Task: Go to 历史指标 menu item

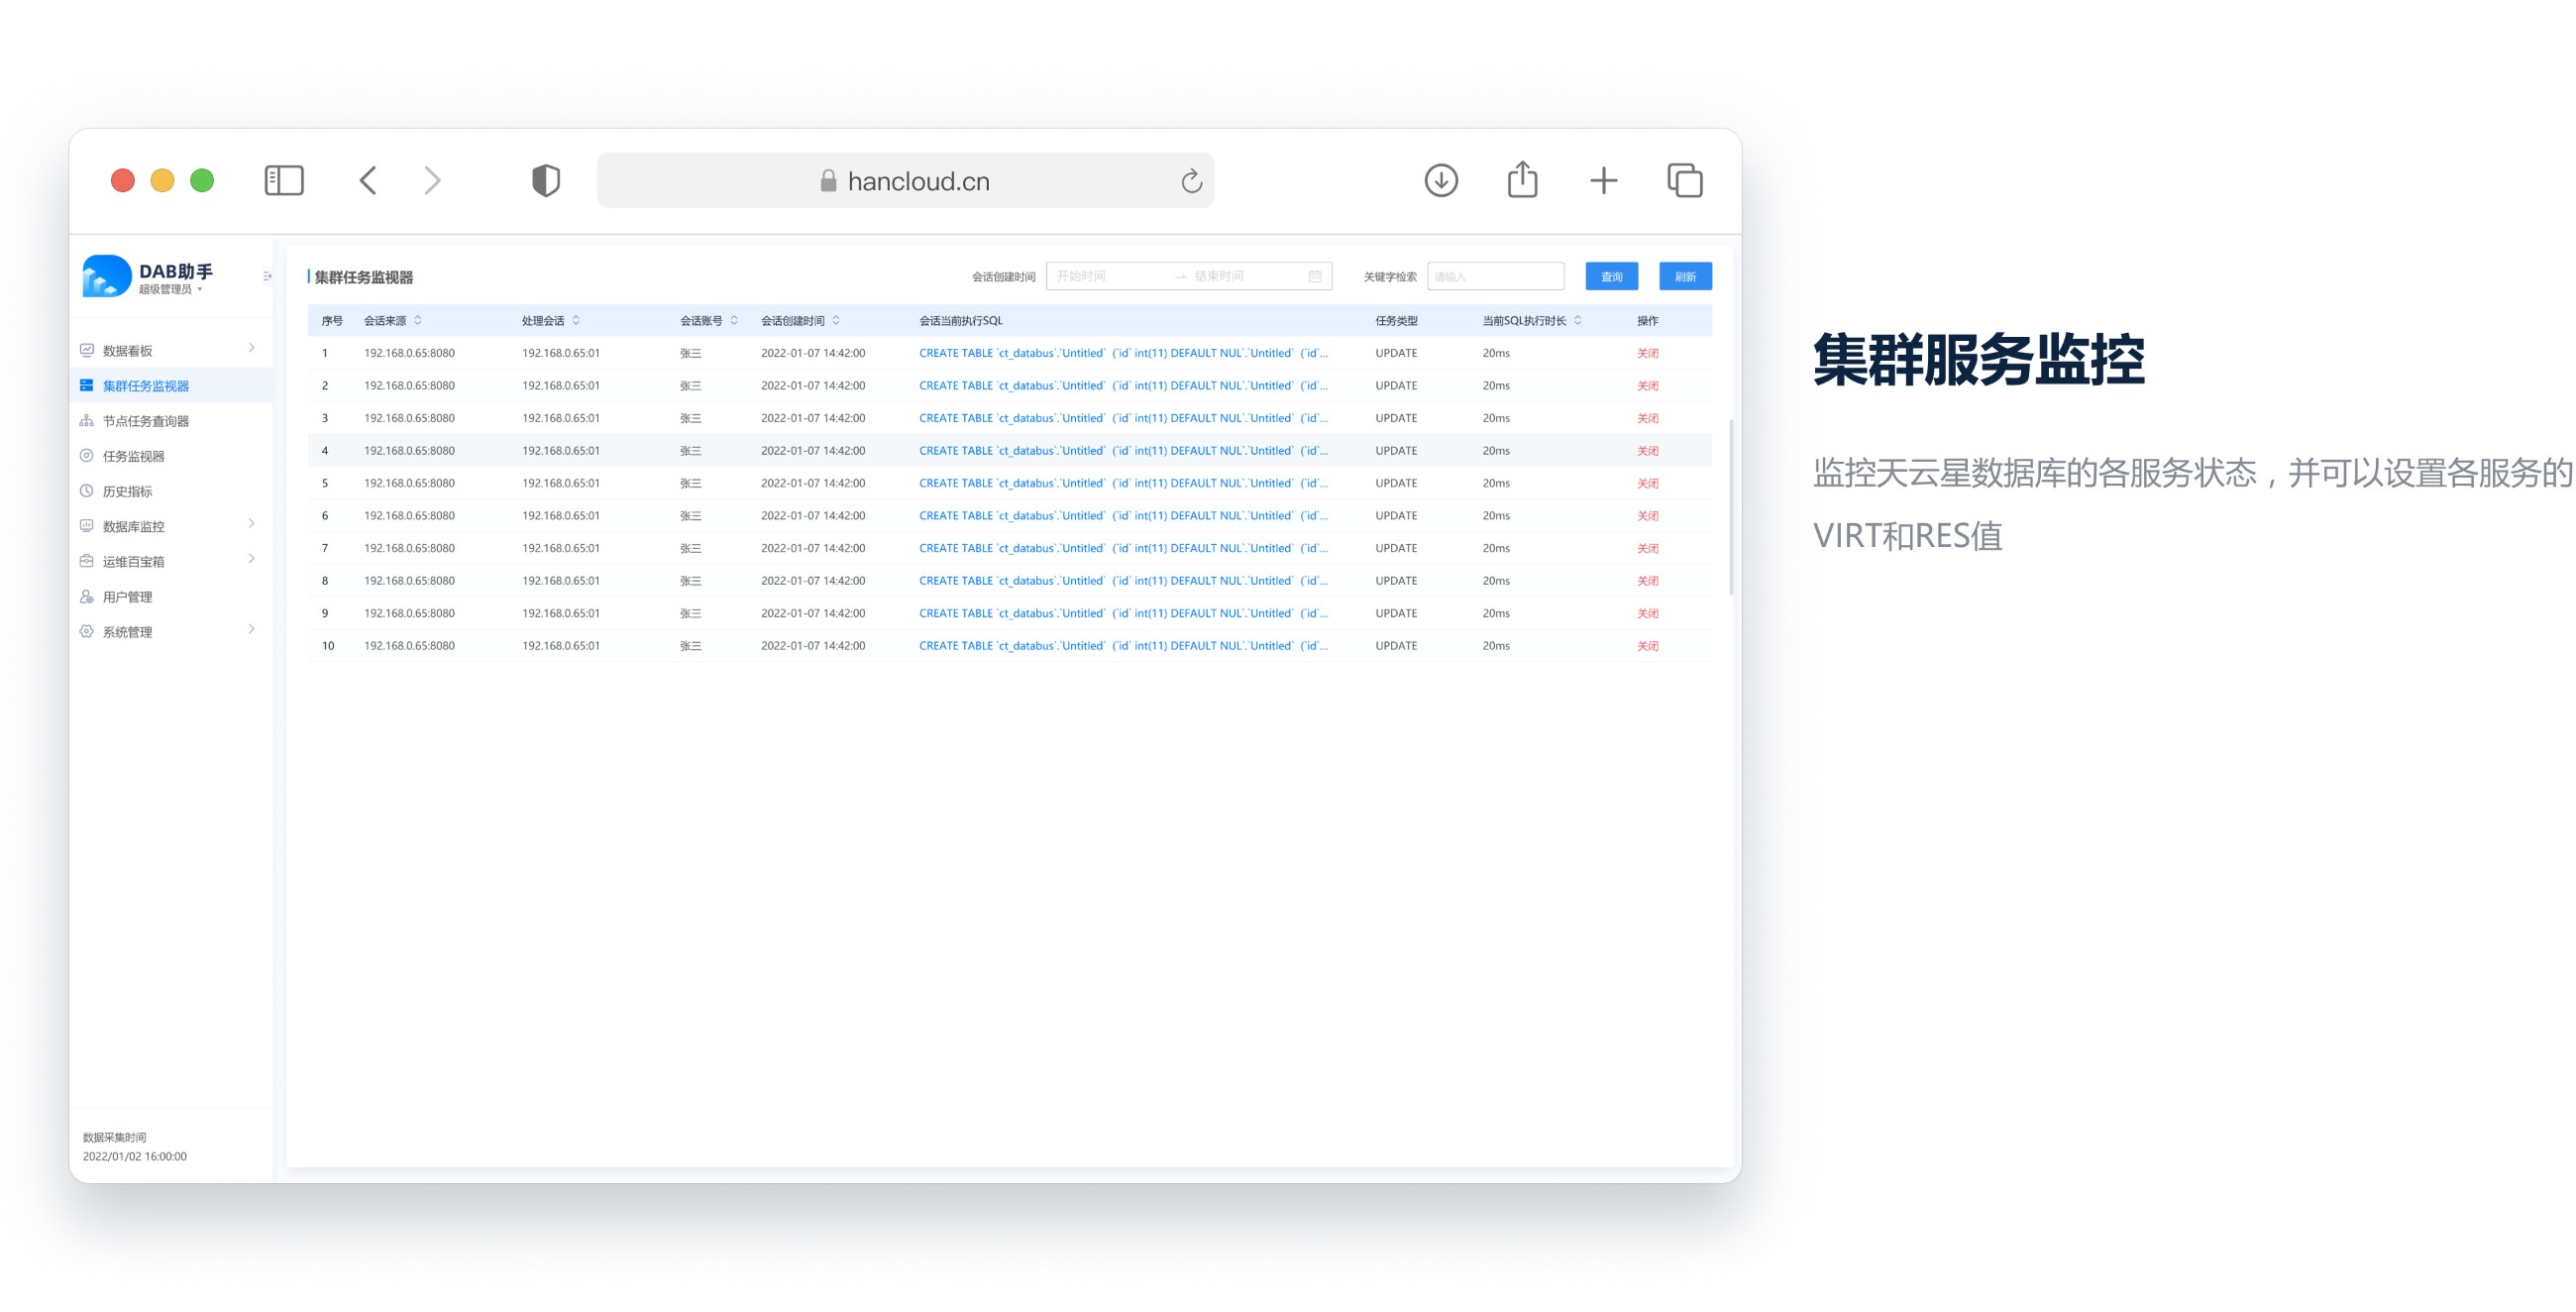Action: 128,491
